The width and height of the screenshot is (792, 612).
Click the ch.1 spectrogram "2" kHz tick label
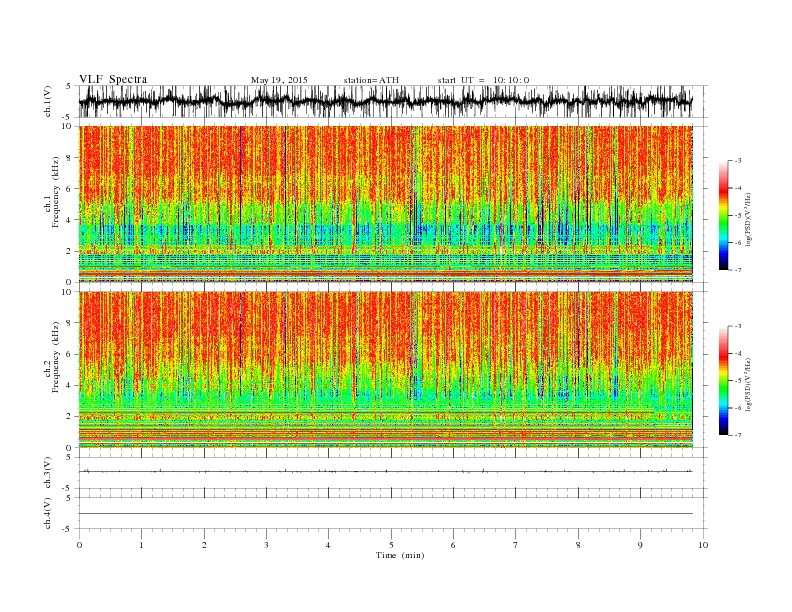(70, 251)
